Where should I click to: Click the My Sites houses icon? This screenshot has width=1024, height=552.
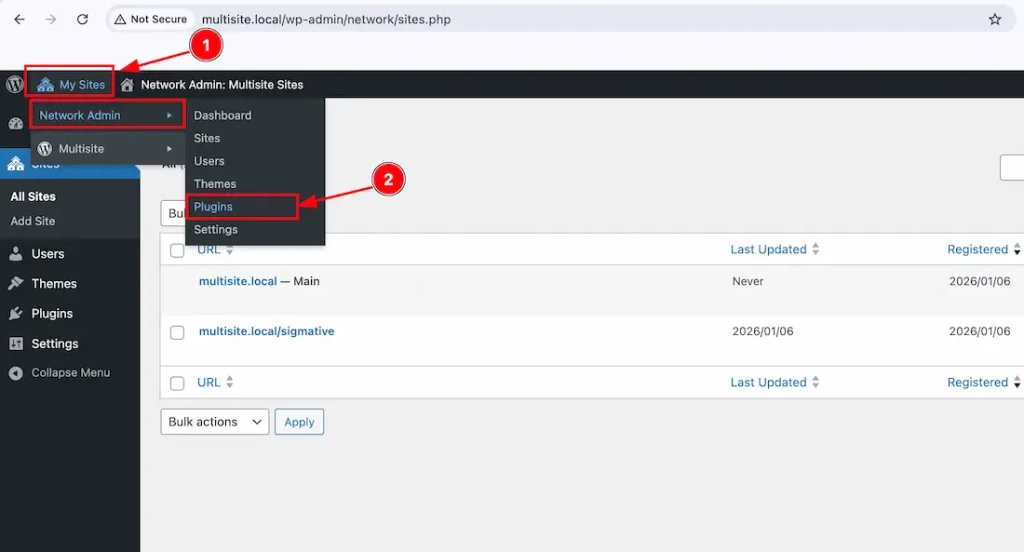point(45,84)
